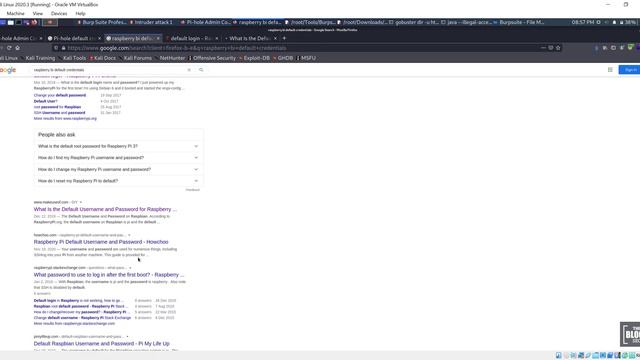640x360 pixels.
Task: Open the Kali Forums bookmark
Action: (136, 58)
